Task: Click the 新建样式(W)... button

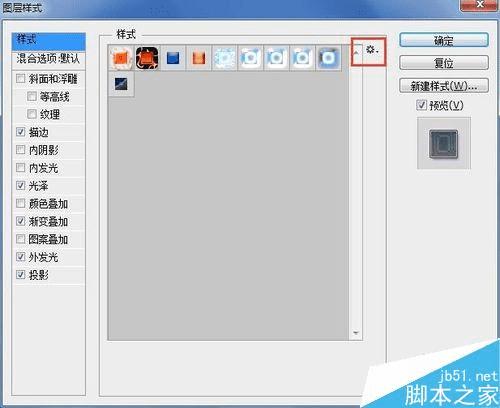Action: click(444, 86)
